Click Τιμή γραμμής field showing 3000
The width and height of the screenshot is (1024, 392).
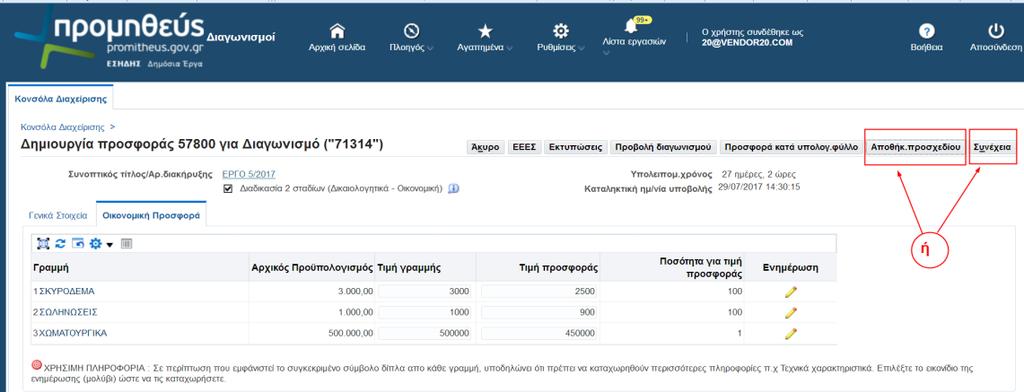coord(424,291)
